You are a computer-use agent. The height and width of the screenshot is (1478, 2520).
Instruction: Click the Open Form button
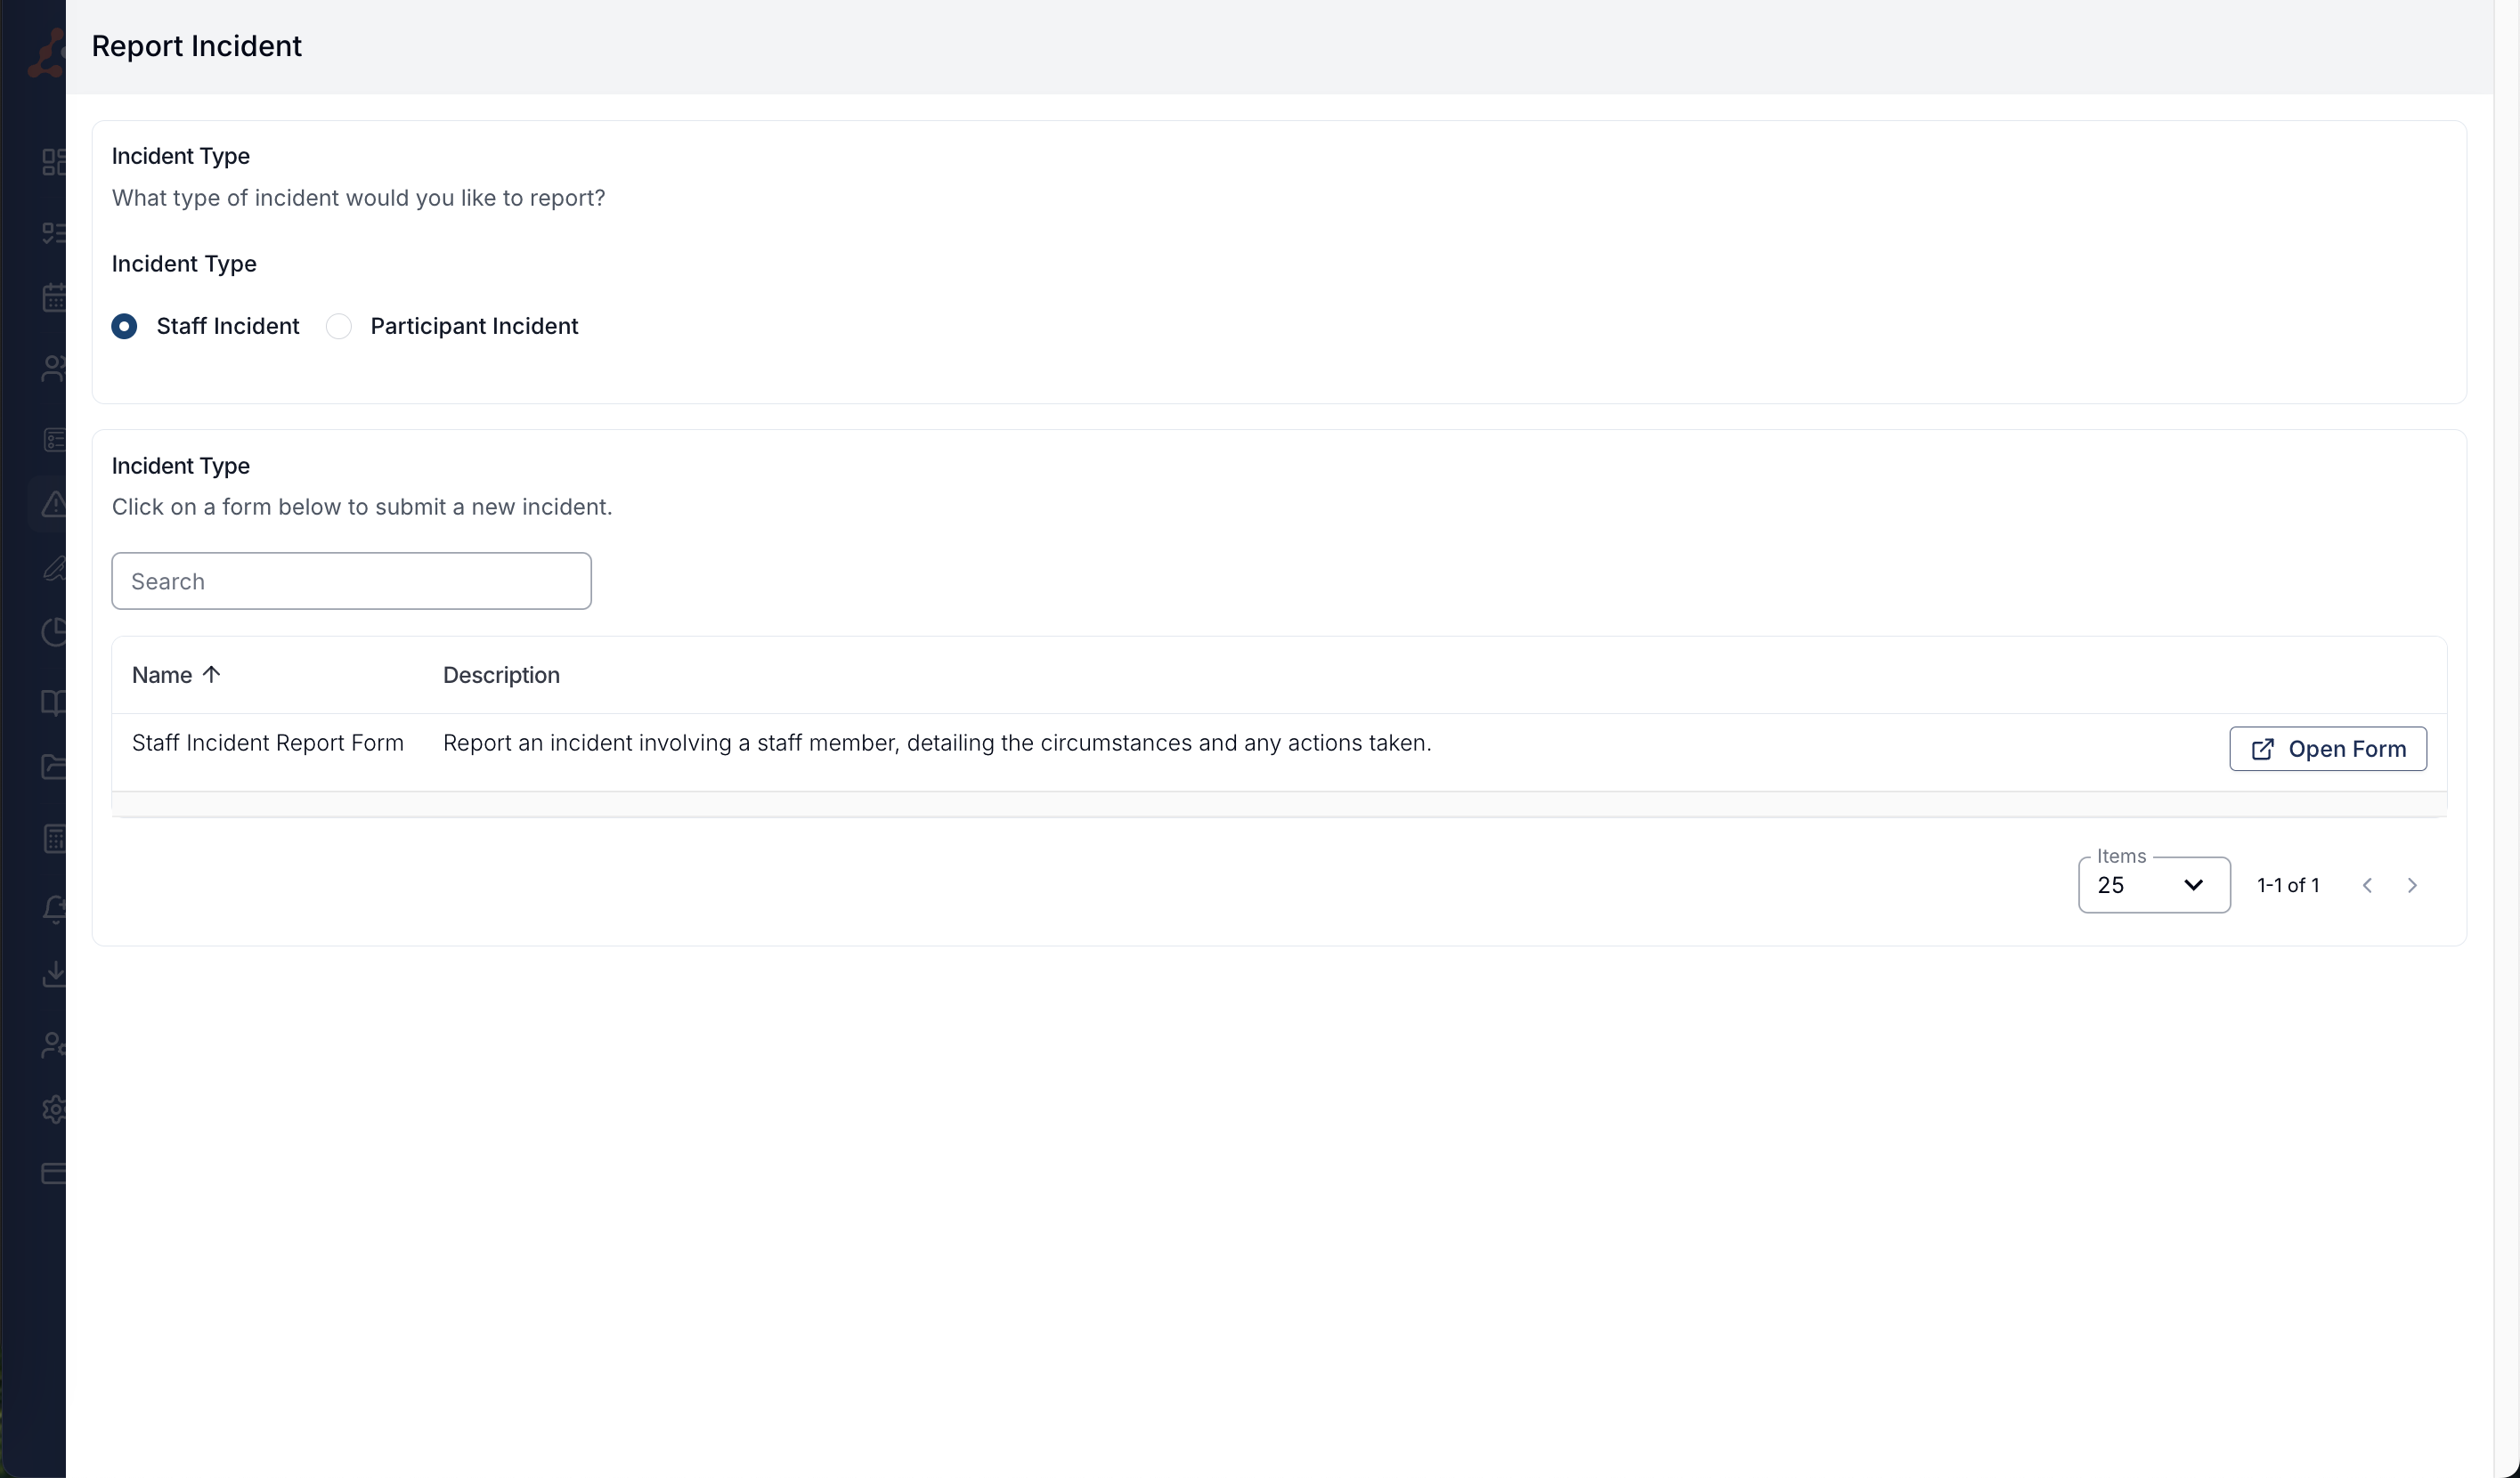coord(2327,749)
